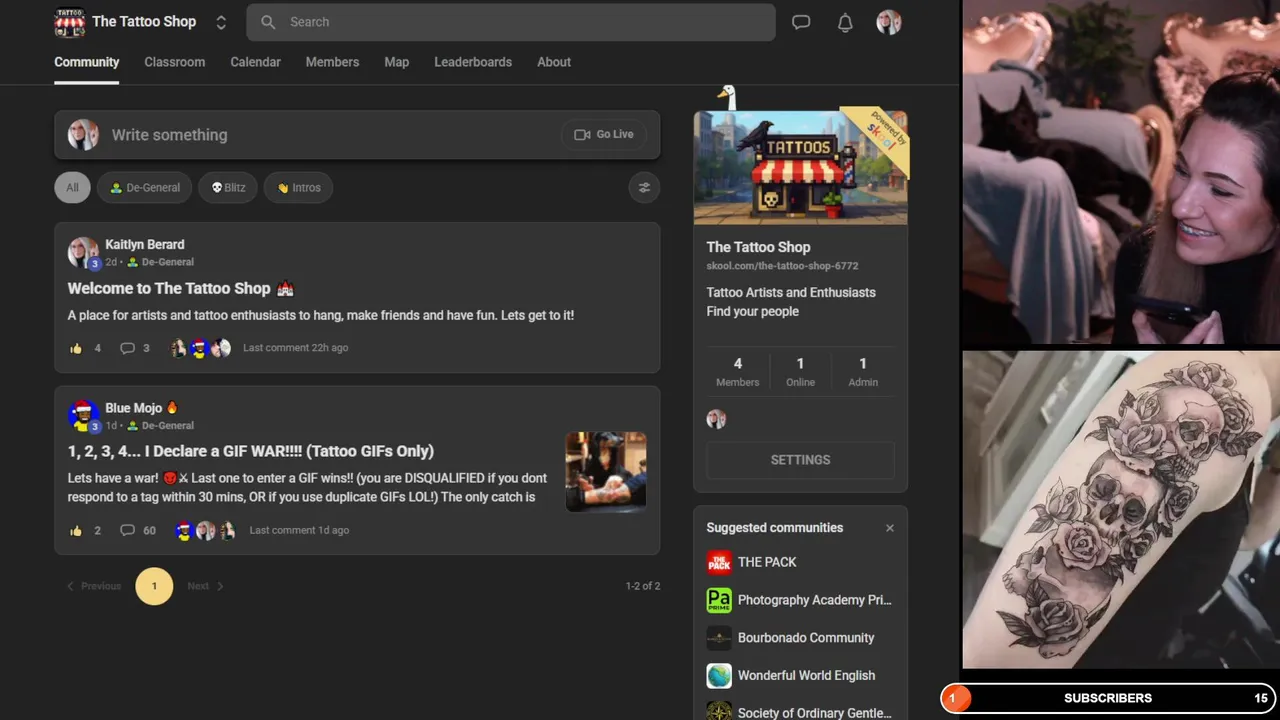Expand the community switcher arrows
The height and width of the screenshot is (720, 1280).
[x=221, y=22]
